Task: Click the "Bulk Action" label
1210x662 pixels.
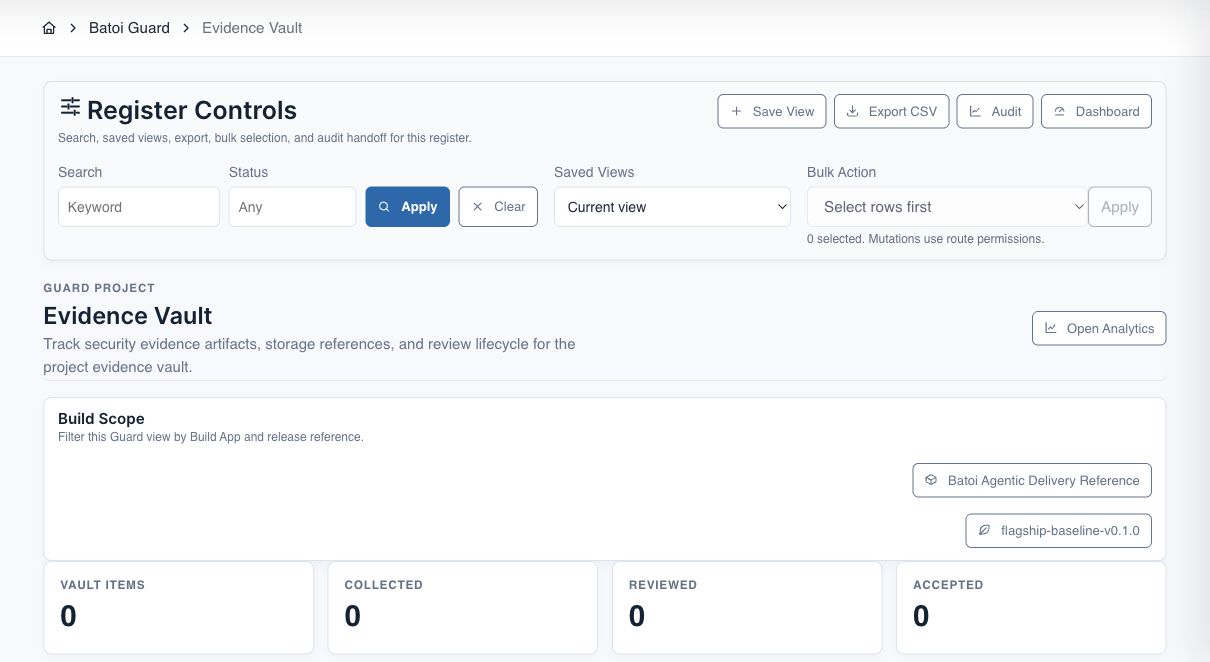Action: (x=841, y=172)
